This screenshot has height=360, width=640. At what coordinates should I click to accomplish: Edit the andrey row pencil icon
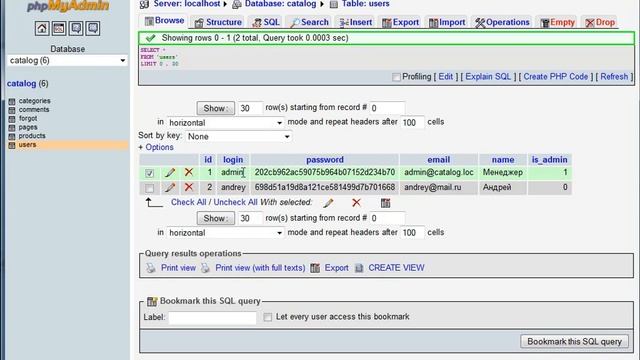pyautogui.click(x=170, y=188)
